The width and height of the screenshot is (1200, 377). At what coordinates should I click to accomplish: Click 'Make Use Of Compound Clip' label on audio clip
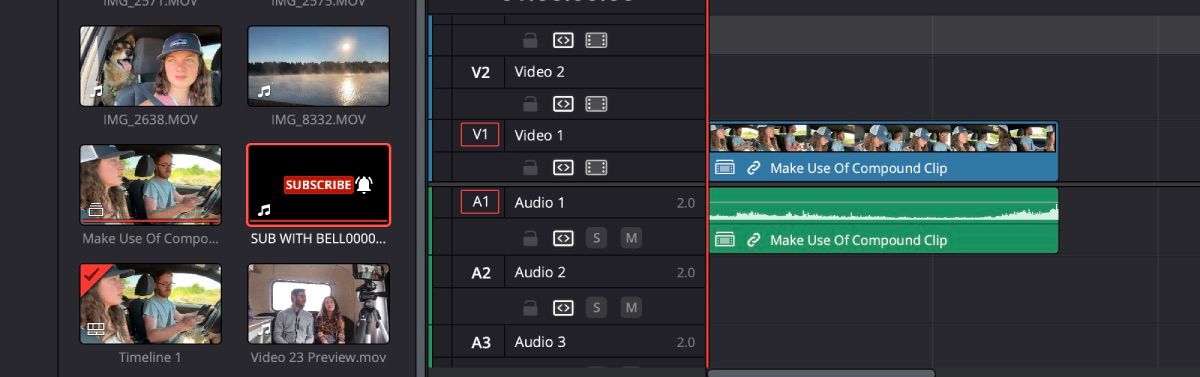point(858,240)
